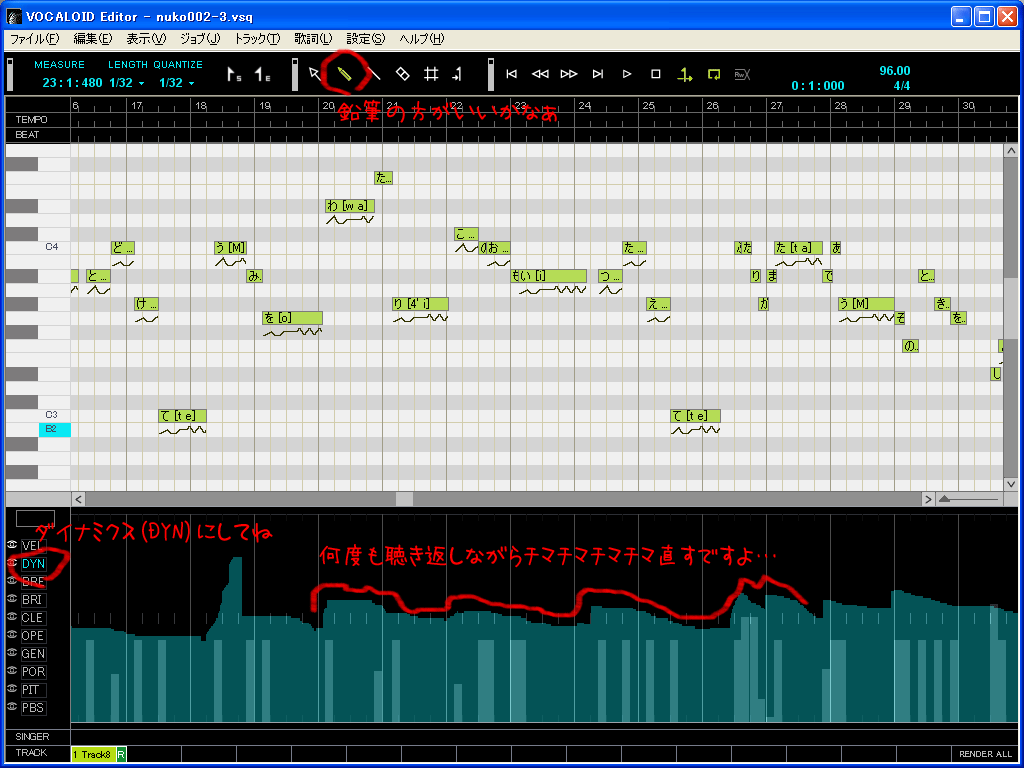The image size is (1024, 768).
Task: Click the tempo value 96.00
Action: (894, 71)
